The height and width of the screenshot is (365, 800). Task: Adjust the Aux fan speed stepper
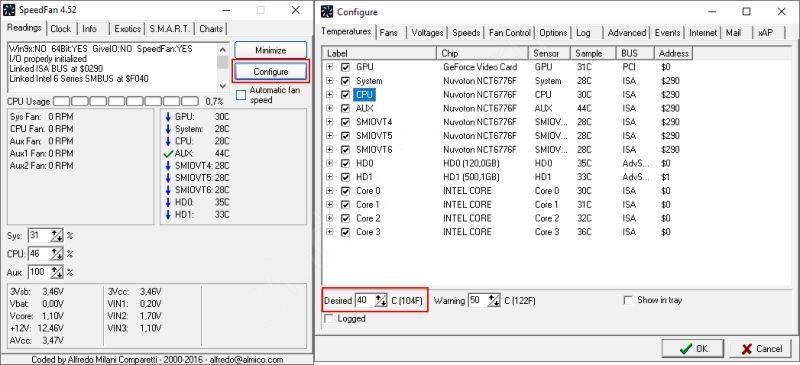(57, 272)
